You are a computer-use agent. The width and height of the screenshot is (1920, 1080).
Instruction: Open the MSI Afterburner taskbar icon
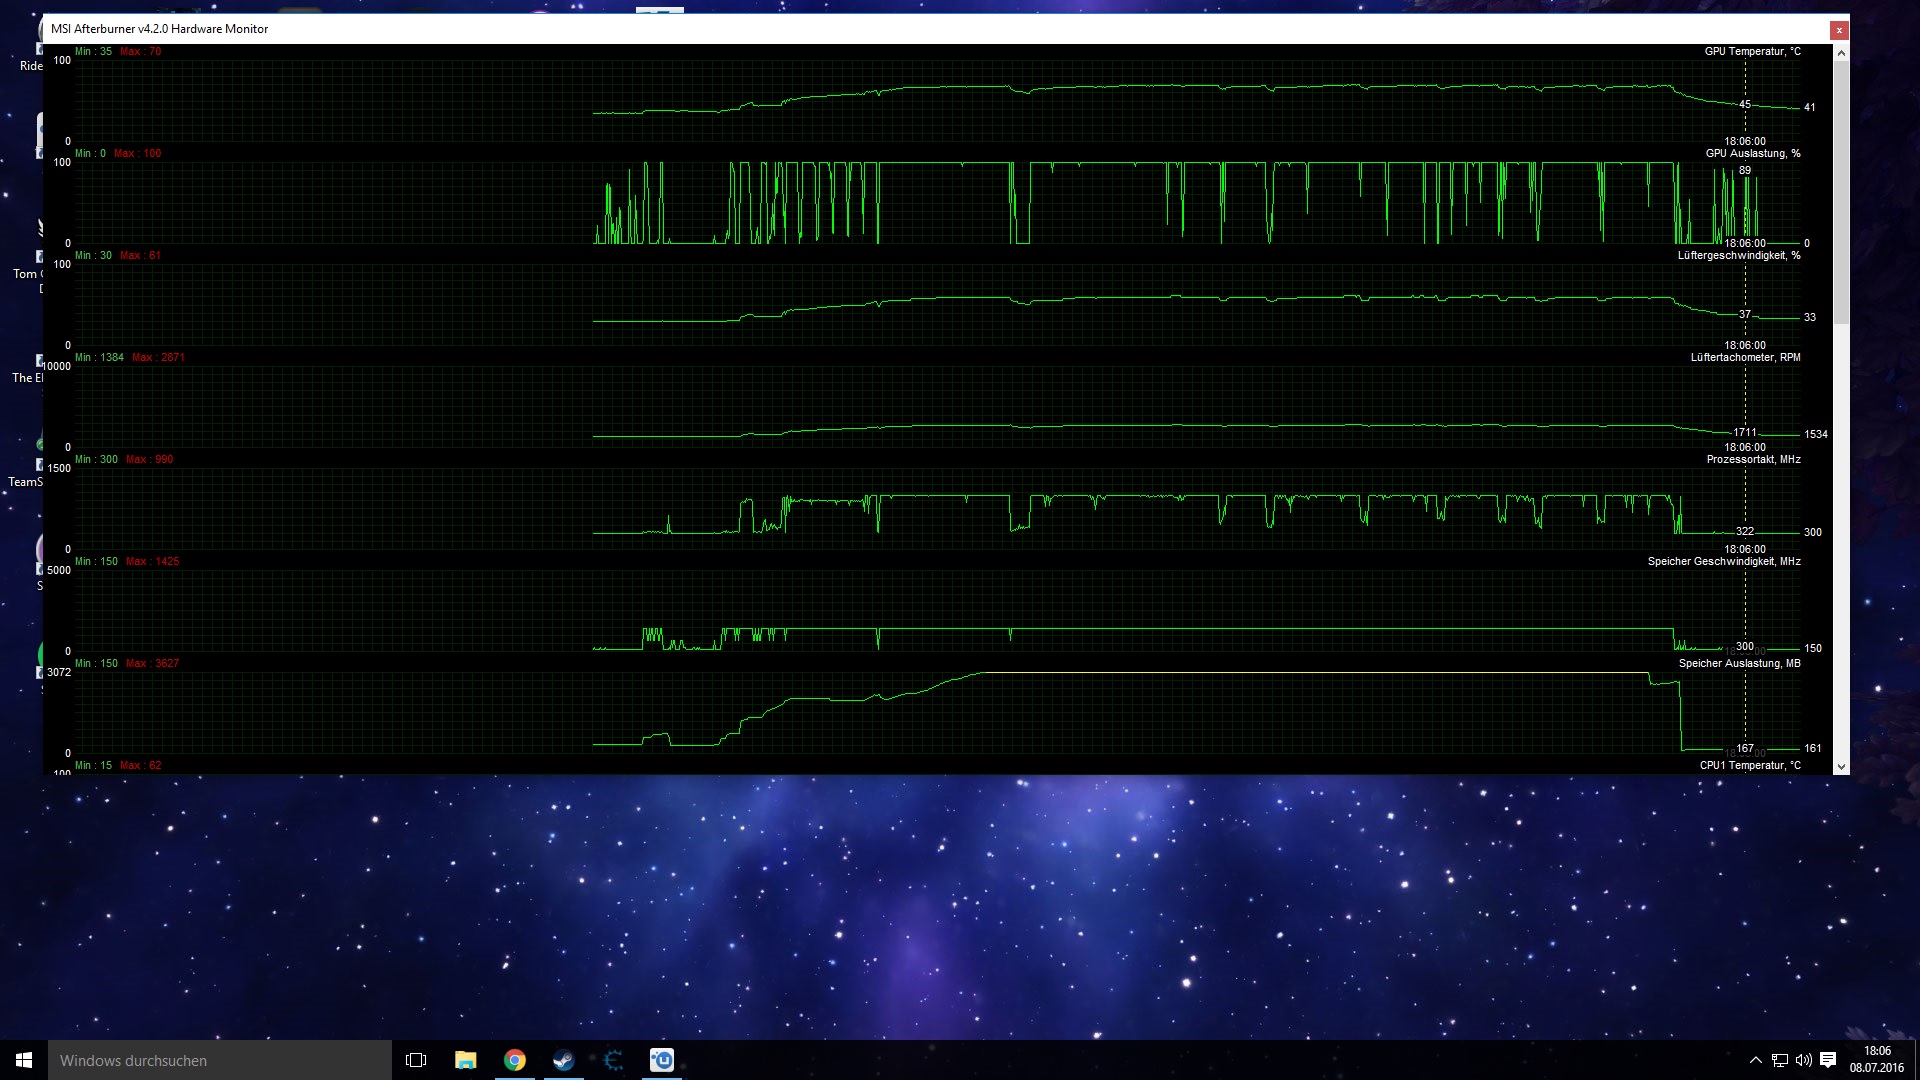613,1060
